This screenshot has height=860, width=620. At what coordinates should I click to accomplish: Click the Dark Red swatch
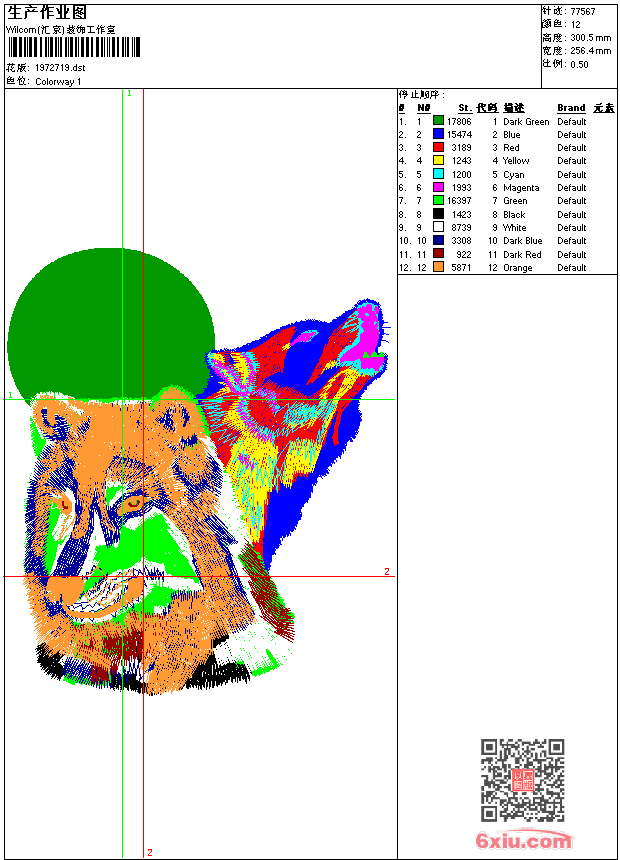[x=438, y=254]
